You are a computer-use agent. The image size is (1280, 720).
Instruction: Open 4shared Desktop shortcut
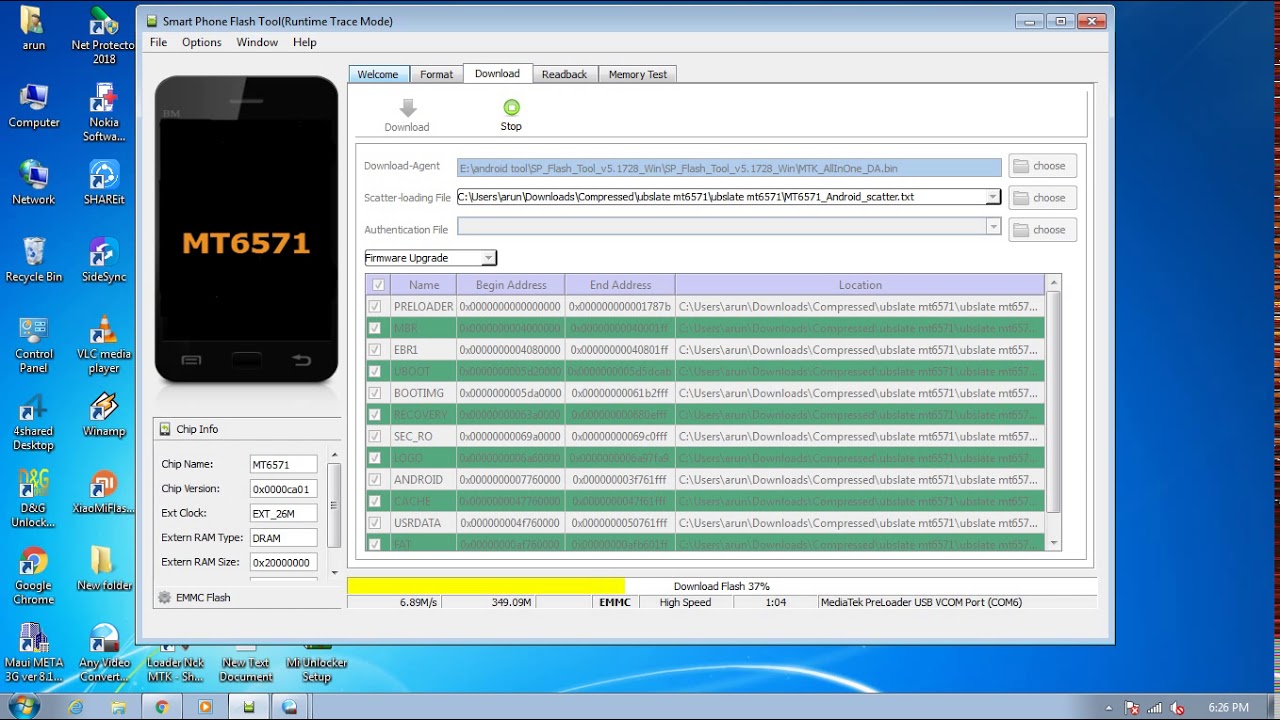tap(34, 421)
